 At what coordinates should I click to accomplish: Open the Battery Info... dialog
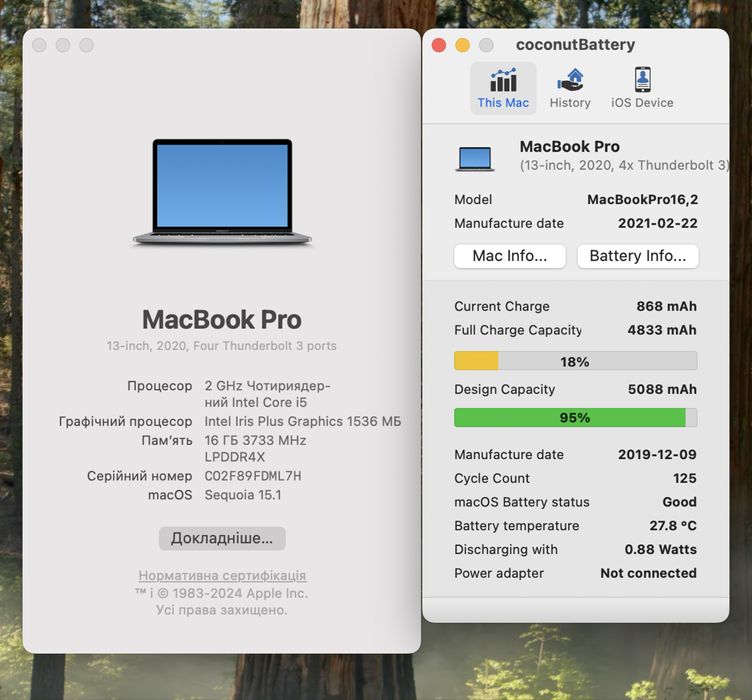click(637, 256)
